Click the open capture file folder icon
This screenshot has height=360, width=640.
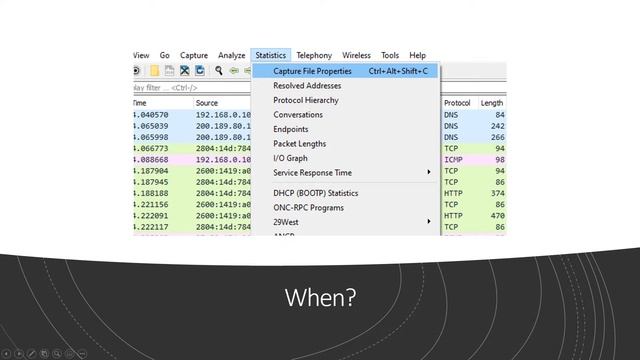click(x=155, y=71)
